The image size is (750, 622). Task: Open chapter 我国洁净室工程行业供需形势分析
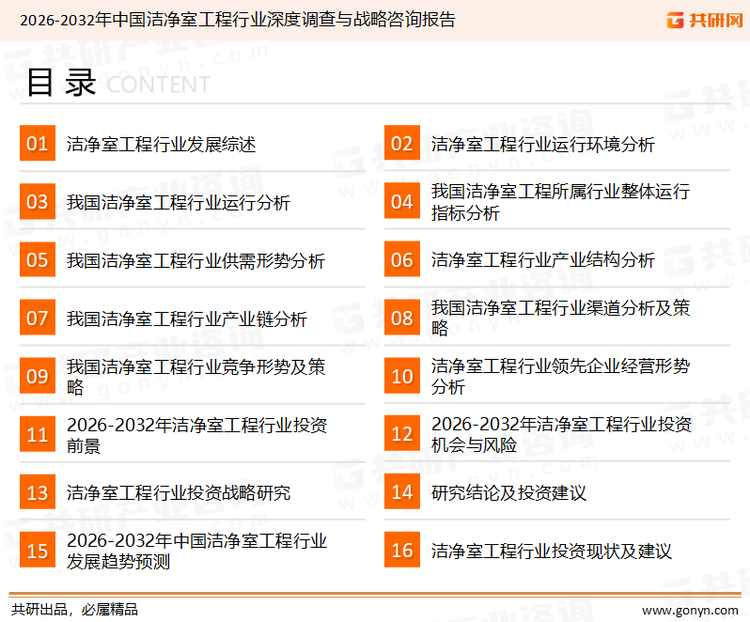point(196,261)
